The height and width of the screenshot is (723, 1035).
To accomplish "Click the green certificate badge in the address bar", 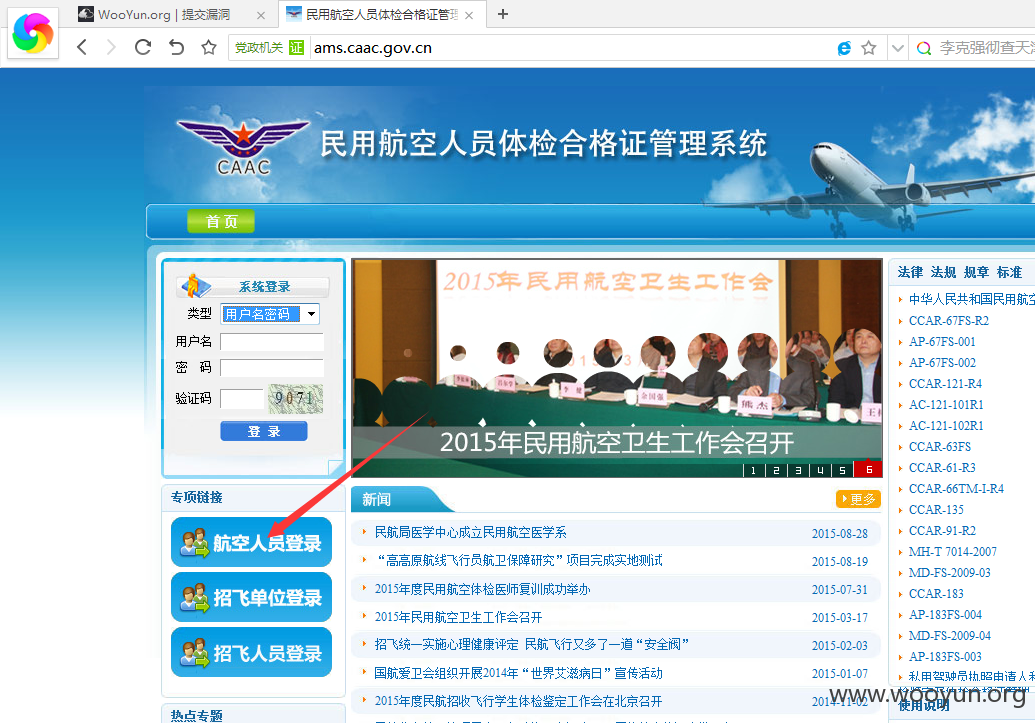I will [296, 48].
